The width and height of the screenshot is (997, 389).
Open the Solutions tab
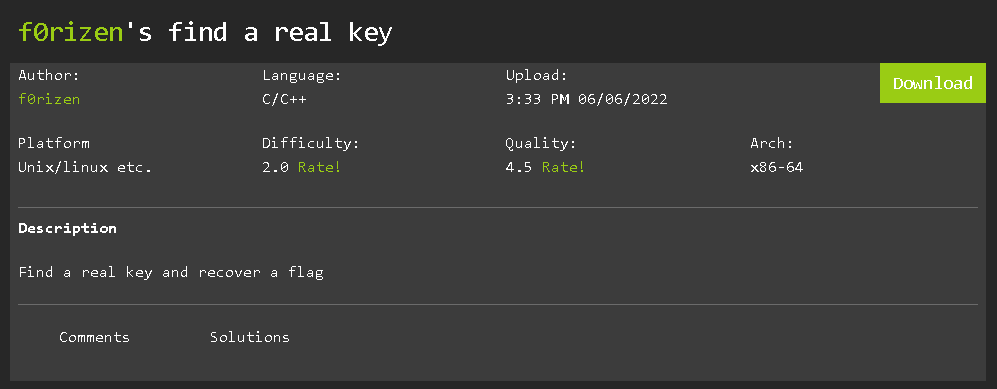(x=250, y=337)
